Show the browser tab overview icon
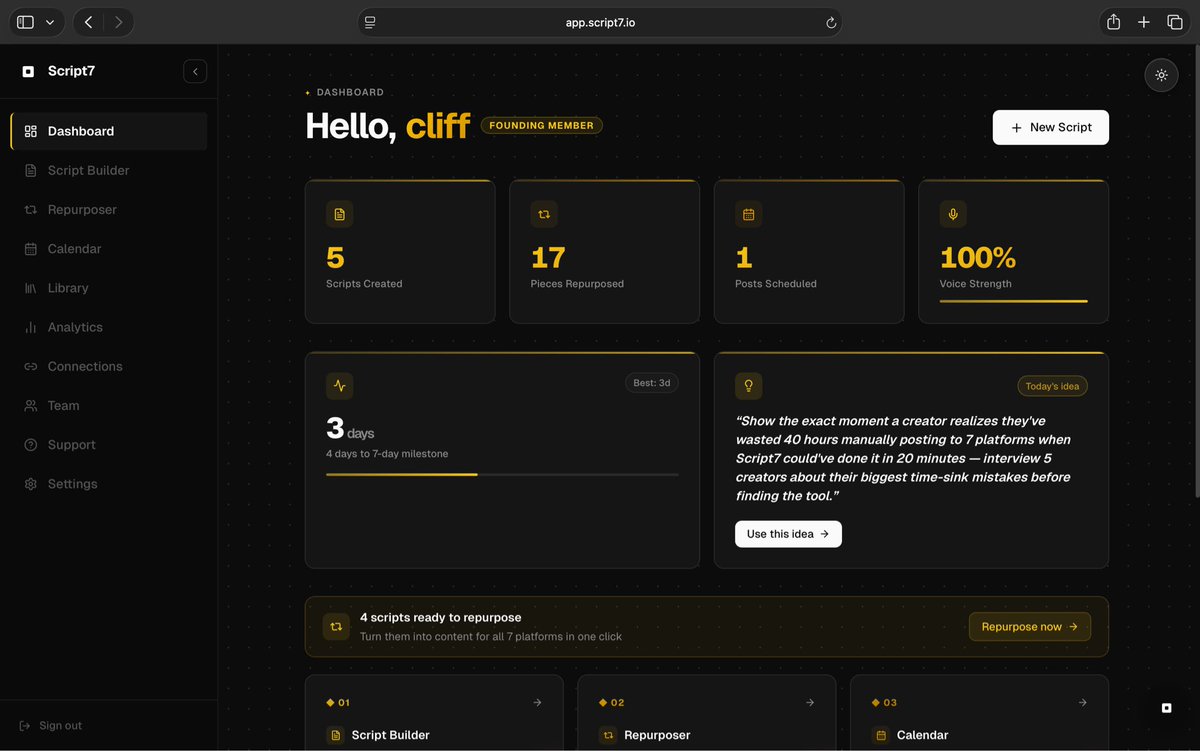The height and width of the screenshot is (751, 1200). click(1175, 22)
